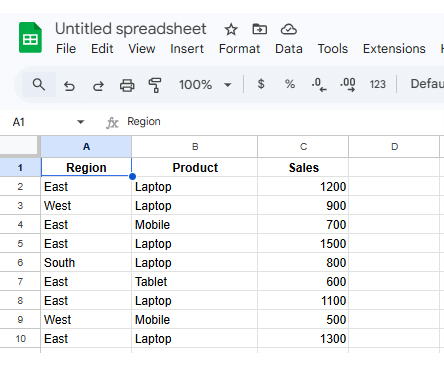The width and height of the screenshot is (444, 366).
Task: Select row 6 header
Action: [x=20, y=262]
